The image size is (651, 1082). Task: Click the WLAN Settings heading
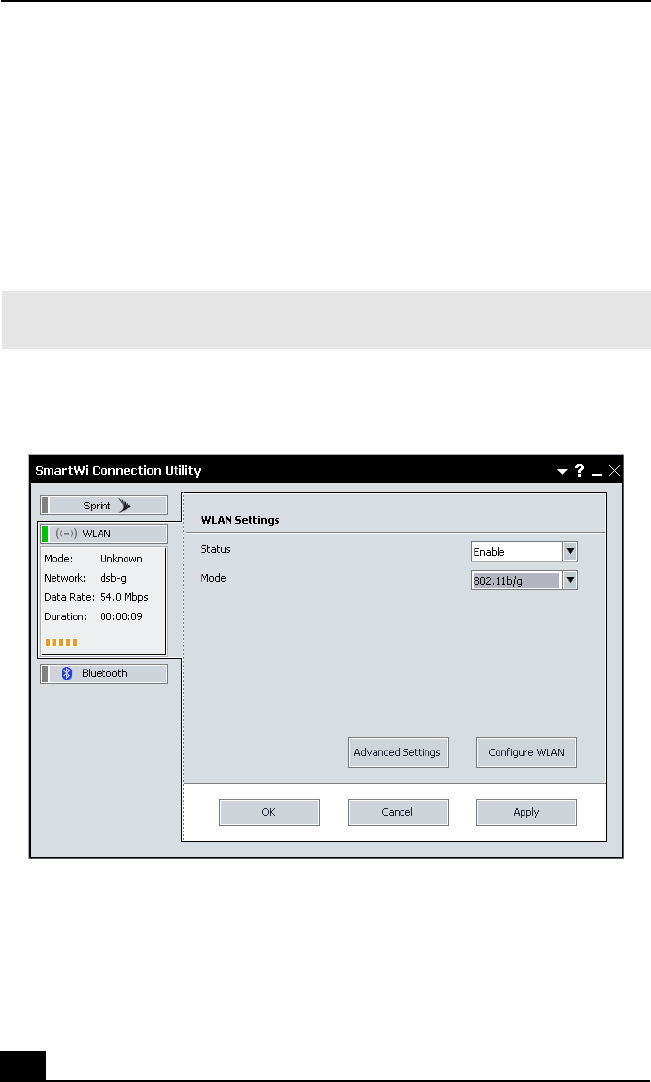(x=240, y=520)
